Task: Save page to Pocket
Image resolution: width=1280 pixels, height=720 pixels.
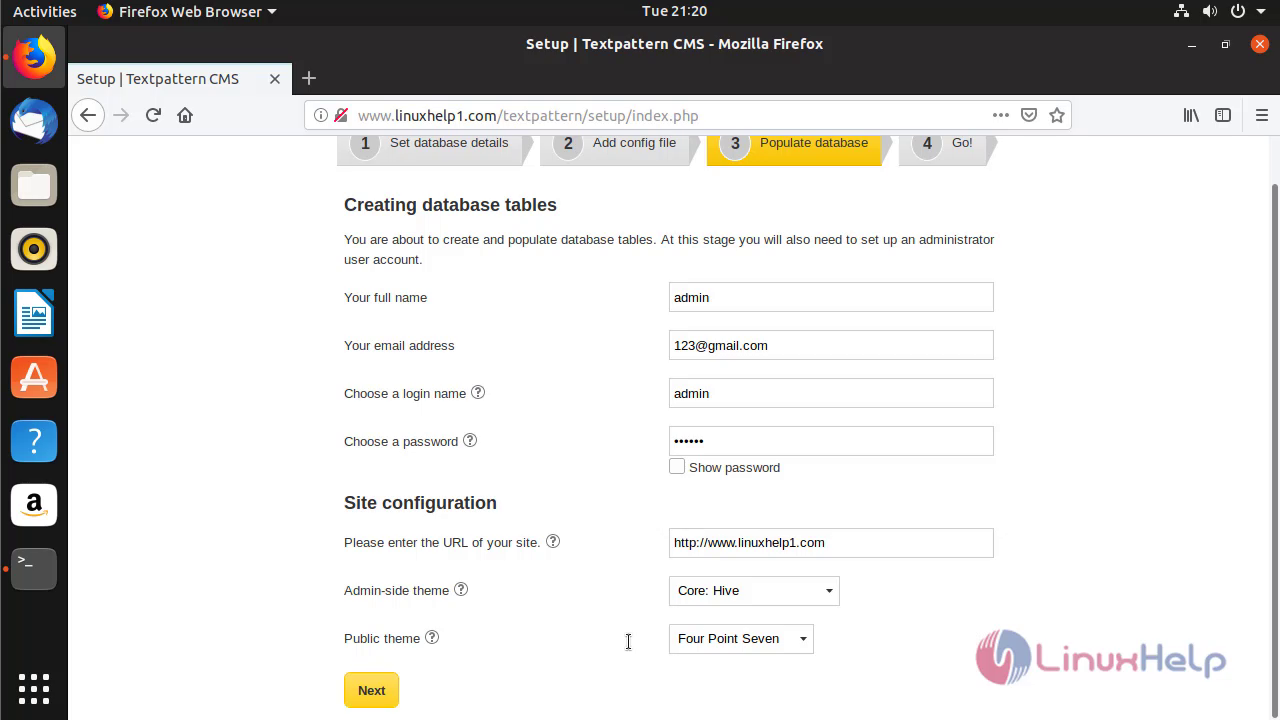Action: pyautogui.click(x=1028, y=115)
